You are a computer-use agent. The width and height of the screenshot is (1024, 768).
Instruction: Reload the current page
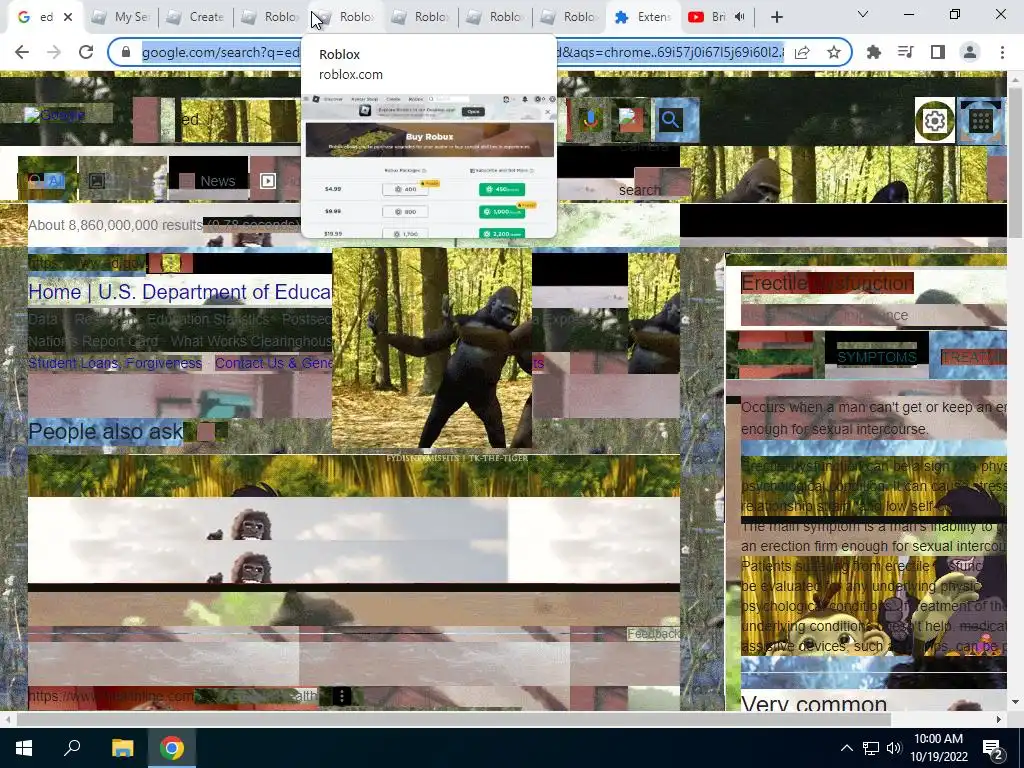(x=86, y=52)
